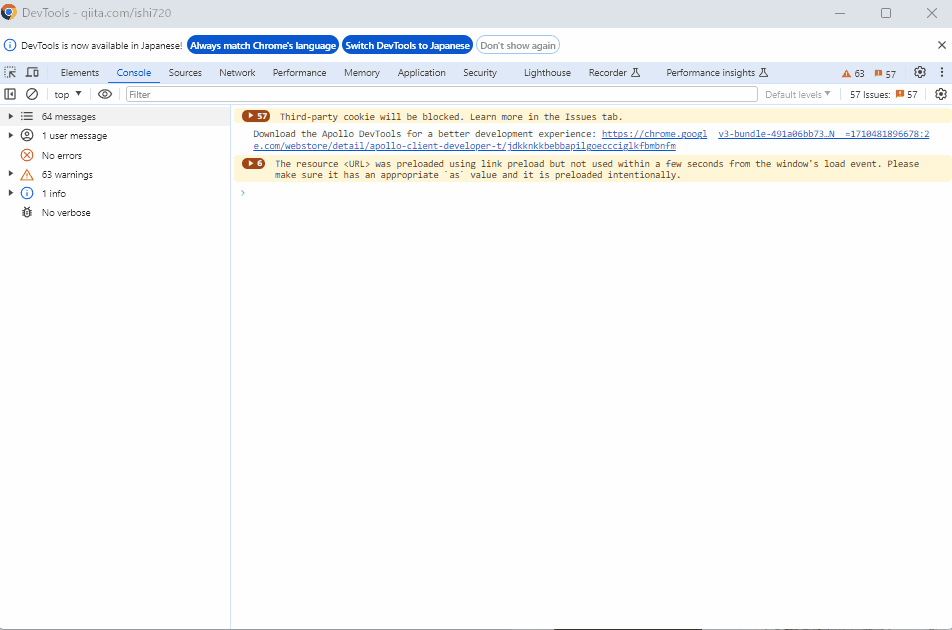
Task: Create a live expression with the eye icon
Action: 105,93
